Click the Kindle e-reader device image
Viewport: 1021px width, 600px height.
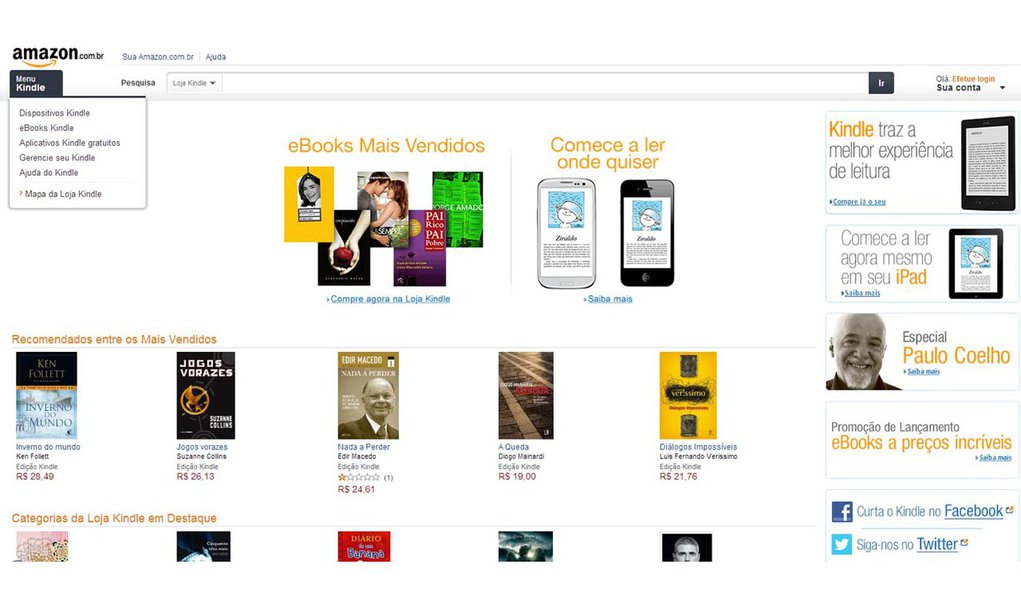coord(987,163)
